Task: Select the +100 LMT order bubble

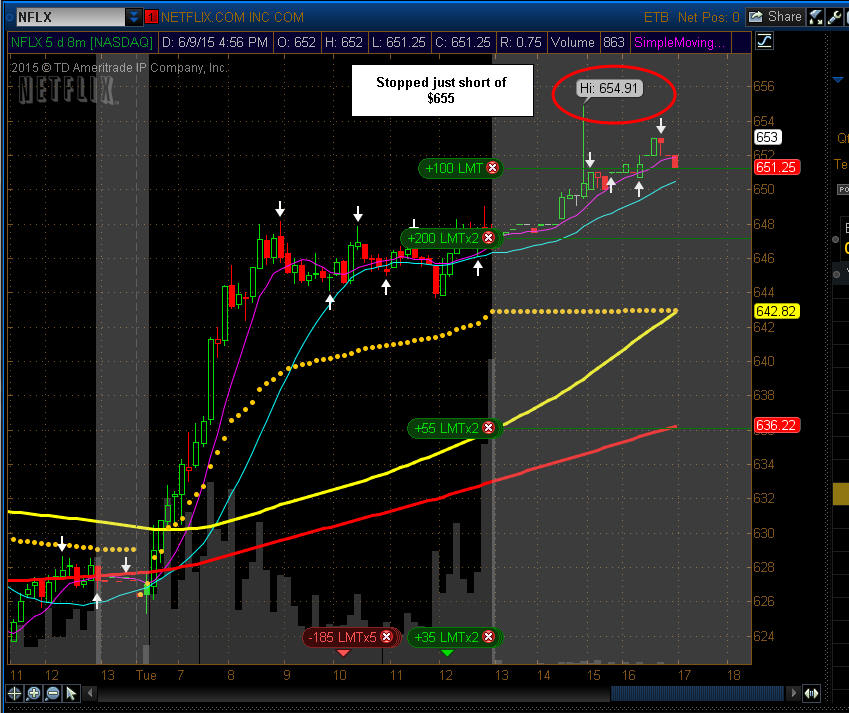Action: click(461, 168)
